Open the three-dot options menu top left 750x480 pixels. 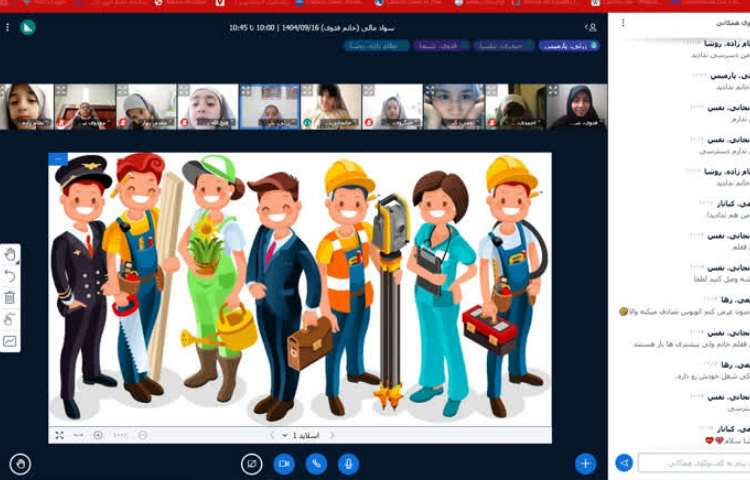tap(7, 27)
